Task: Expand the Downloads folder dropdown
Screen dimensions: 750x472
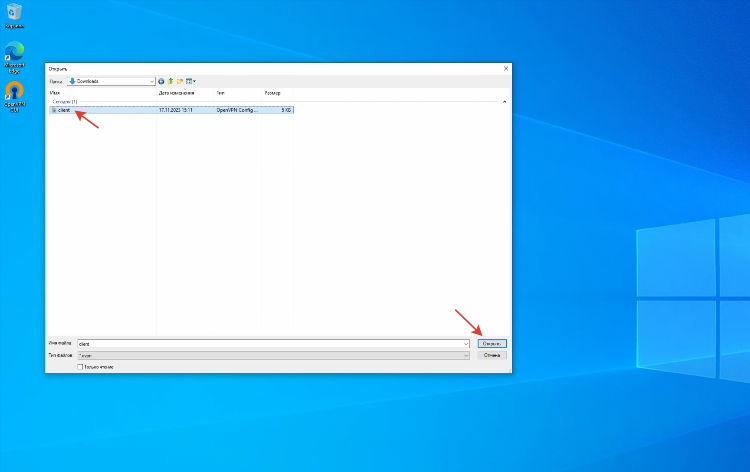Action: [x=152, y=81]
